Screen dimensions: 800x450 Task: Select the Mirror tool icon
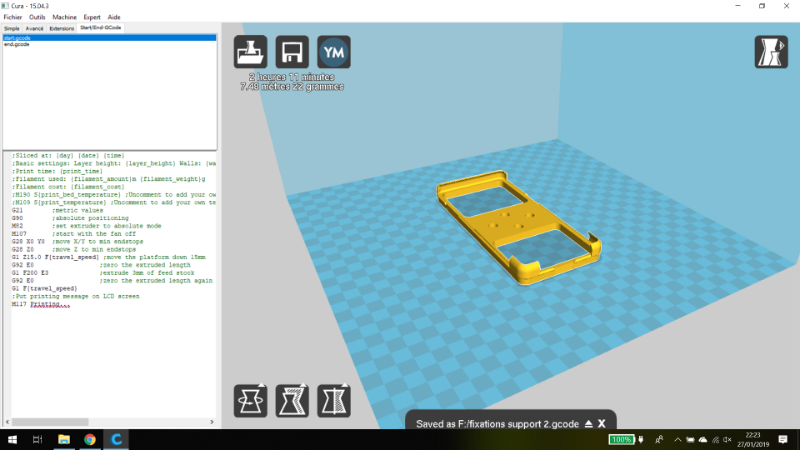click(x=333, y=400)
